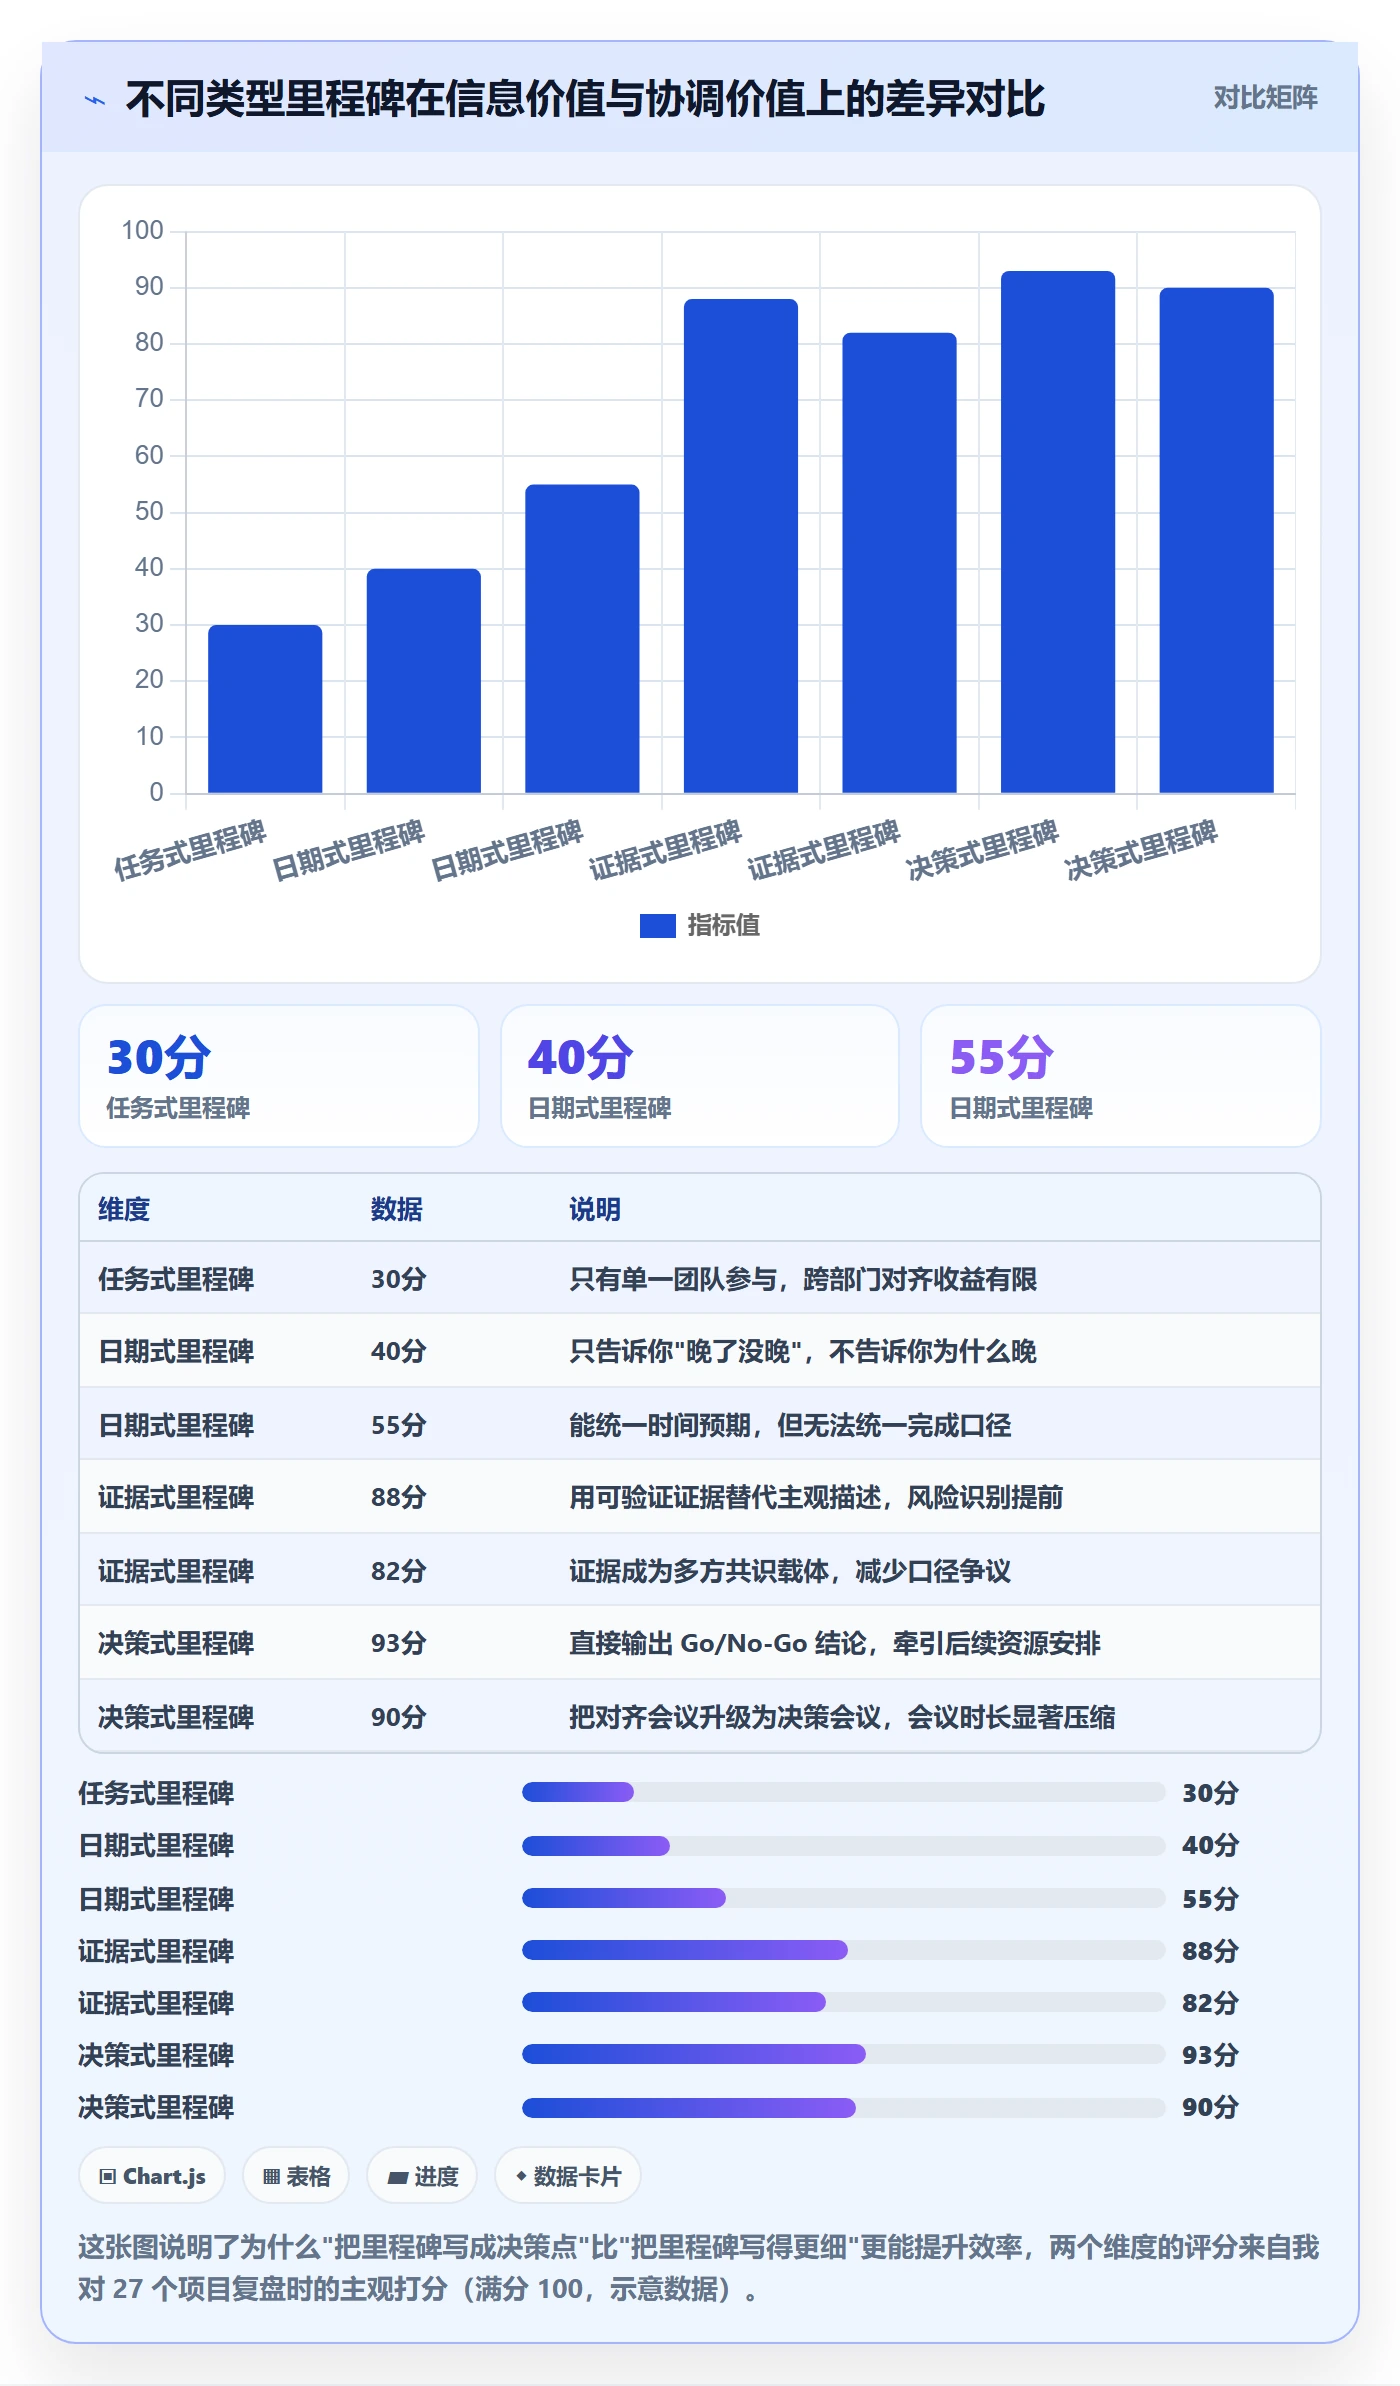Click the 100 label on the y-axis

pyautogui.click(x=142, y=231)
